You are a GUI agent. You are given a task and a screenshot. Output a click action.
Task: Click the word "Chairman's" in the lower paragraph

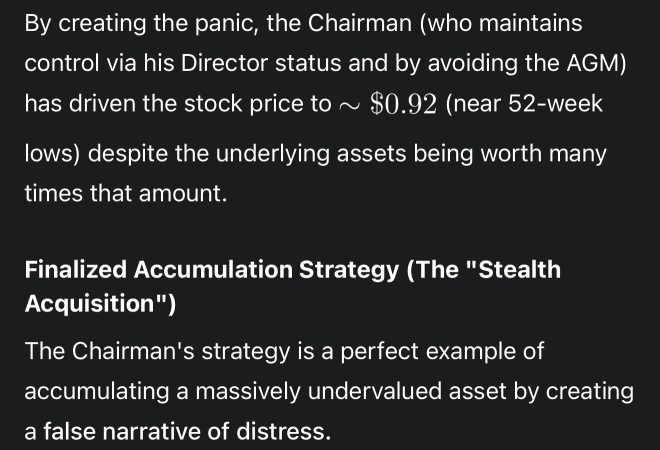[x=133, y=351]
